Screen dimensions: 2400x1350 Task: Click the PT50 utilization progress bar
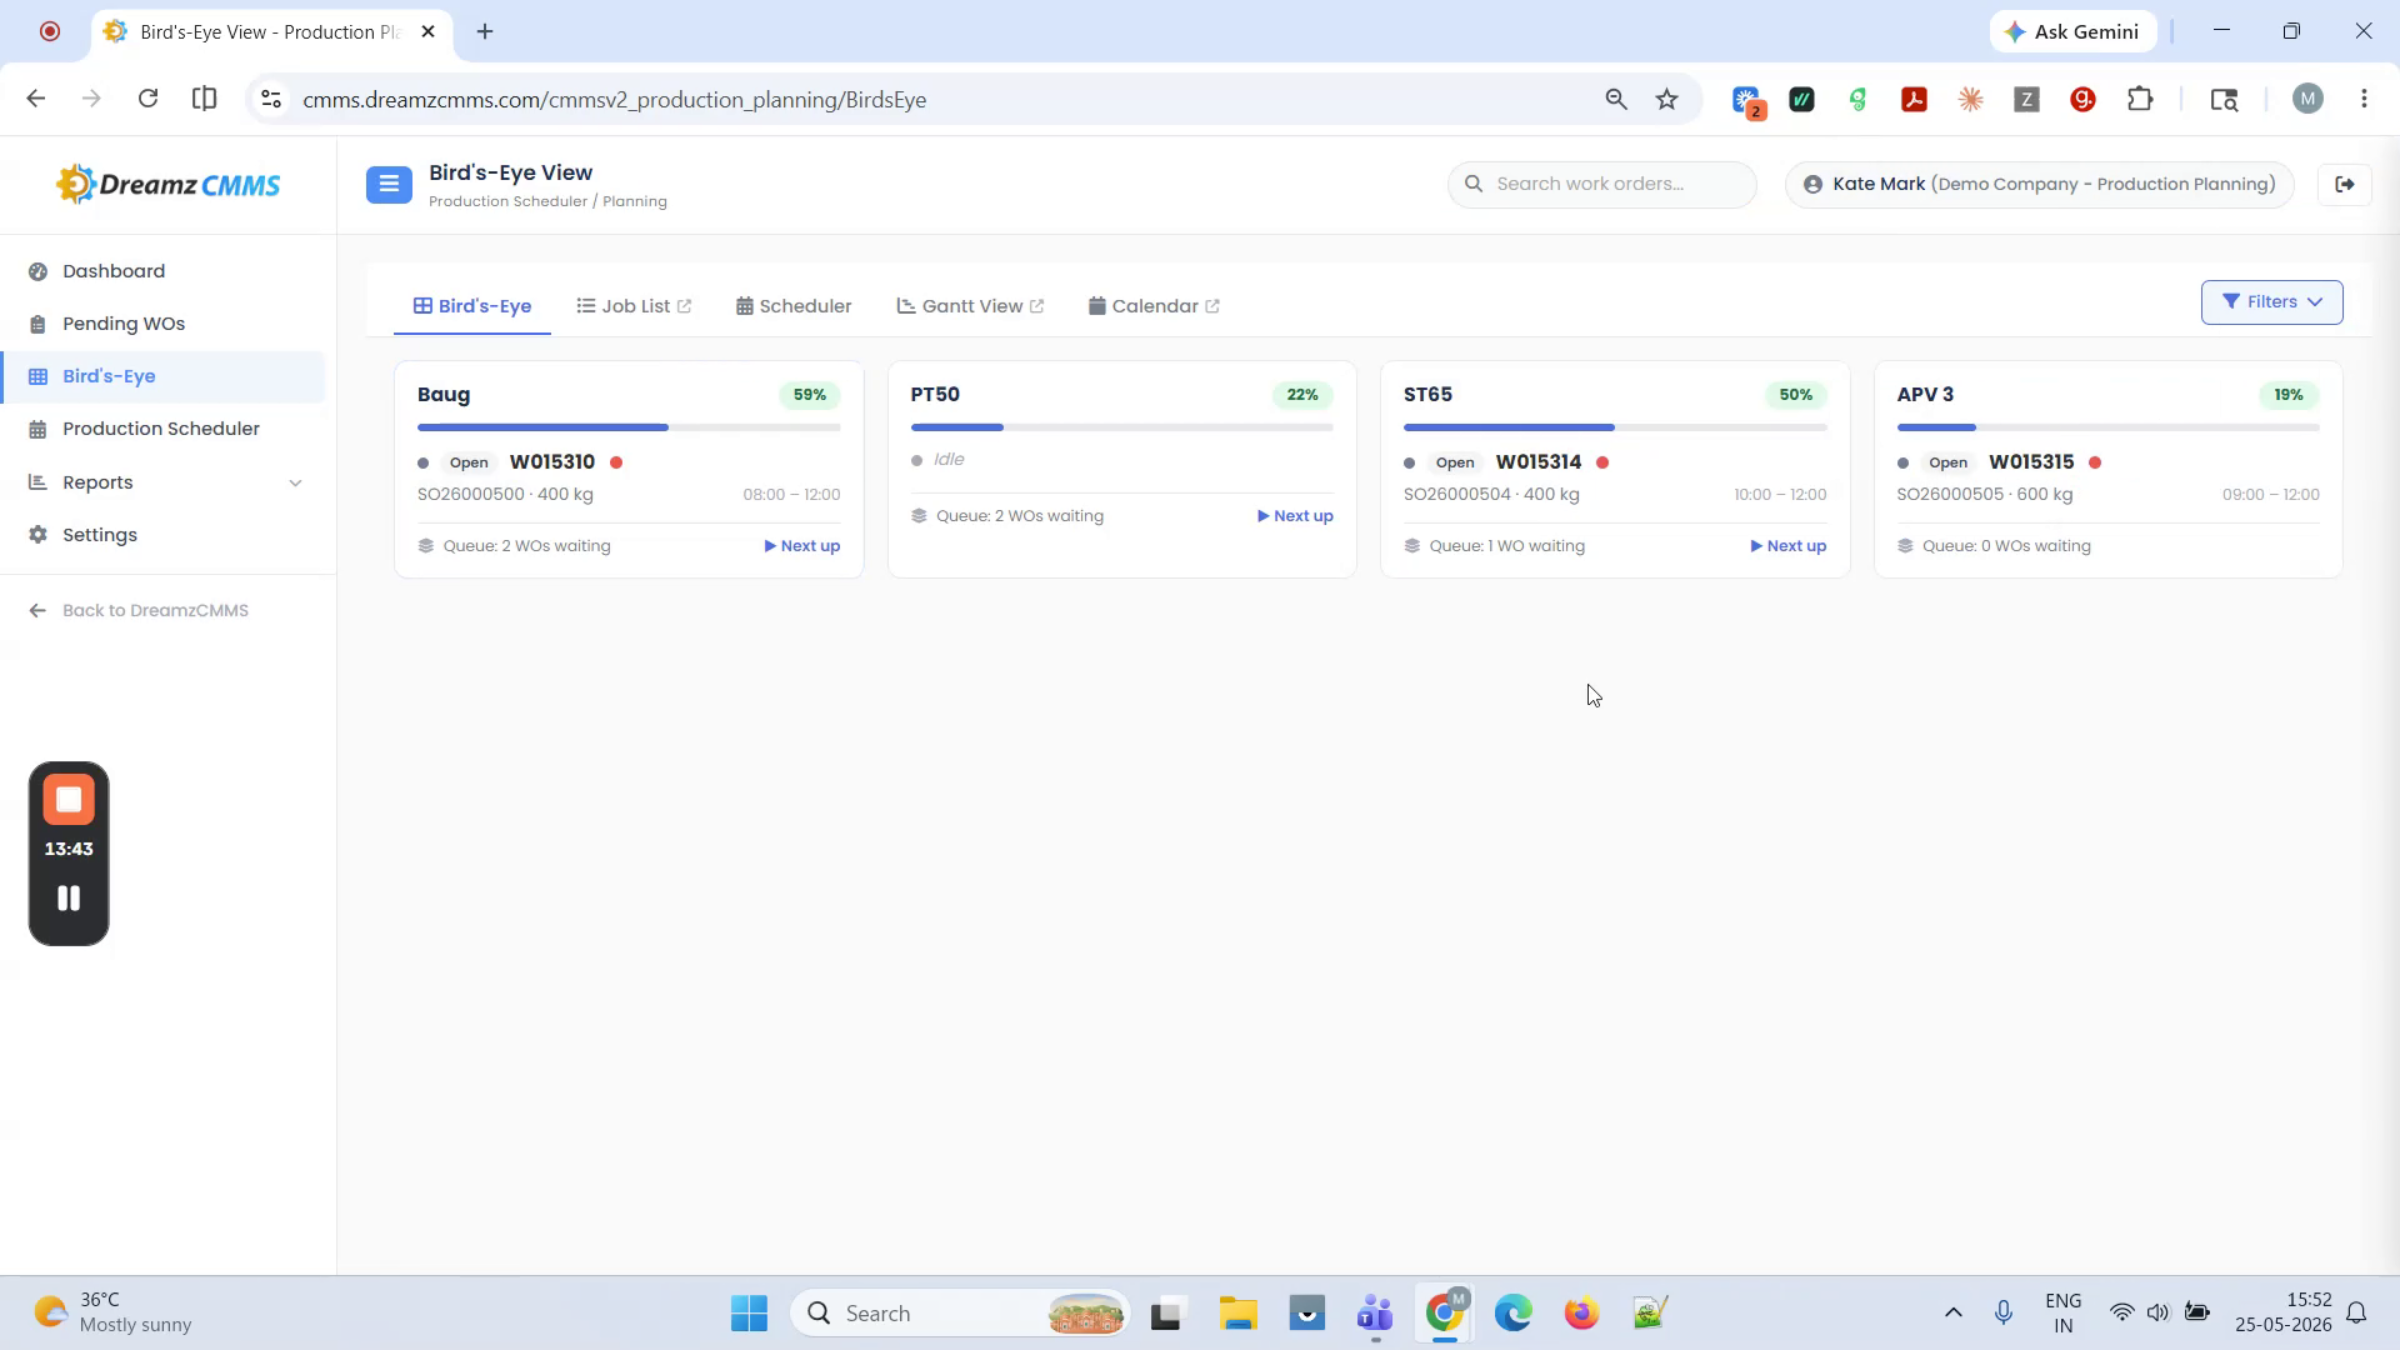tap(1121, 427)
